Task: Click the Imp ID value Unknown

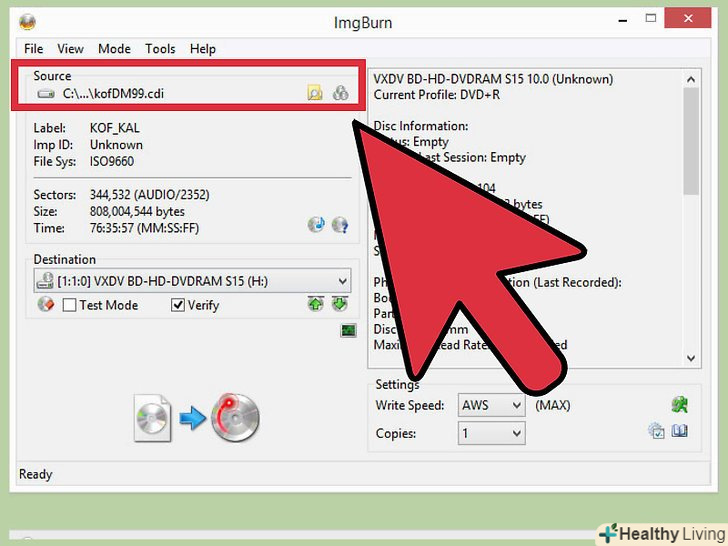Action: click(x=116, y=145)
